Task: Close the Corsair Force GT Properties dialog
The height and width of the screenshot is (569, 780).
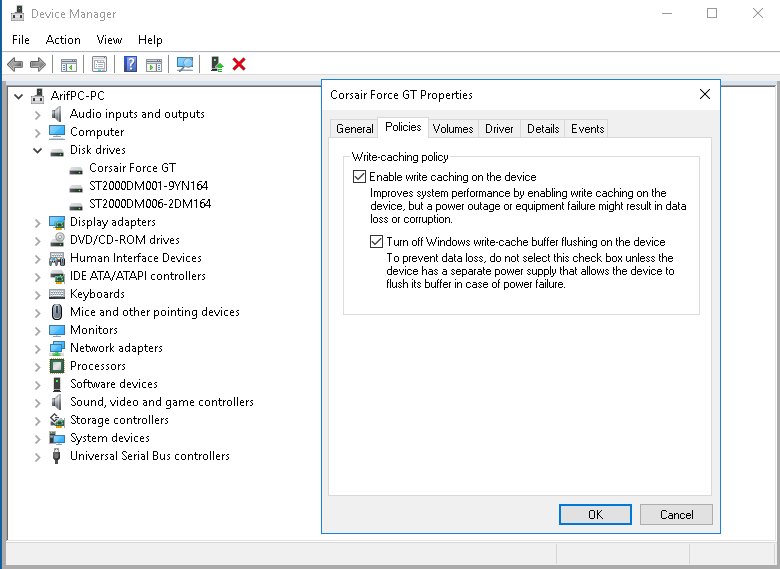Action: 704,95
